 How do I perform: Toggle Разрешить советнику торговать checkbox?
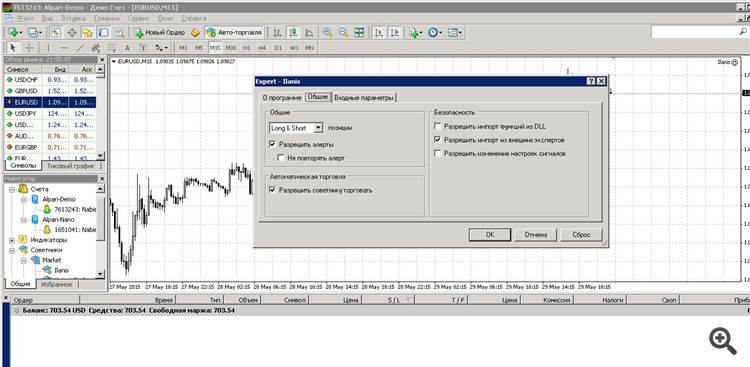pyautogui.click(x=273, y=190)
